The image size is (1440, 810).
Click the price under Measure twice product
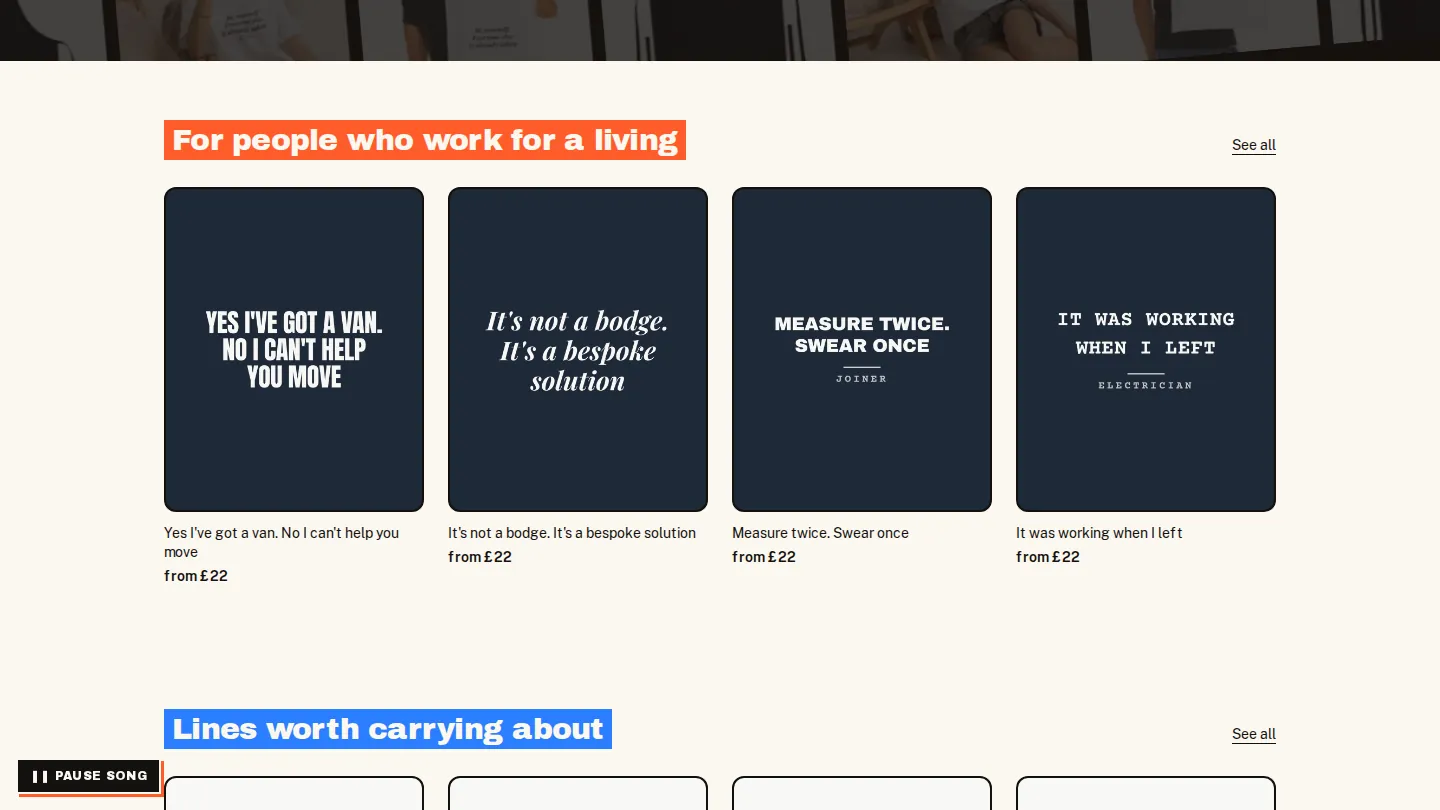tap(764, 557)
